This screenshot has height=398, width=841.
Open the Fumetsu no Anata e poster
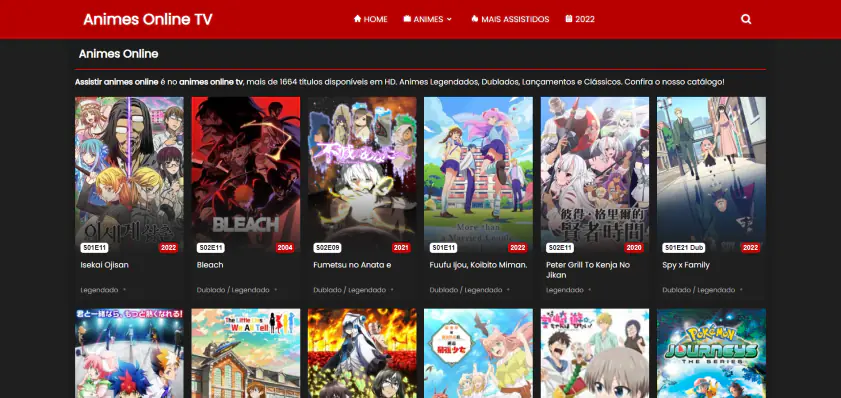click(362, 175)
